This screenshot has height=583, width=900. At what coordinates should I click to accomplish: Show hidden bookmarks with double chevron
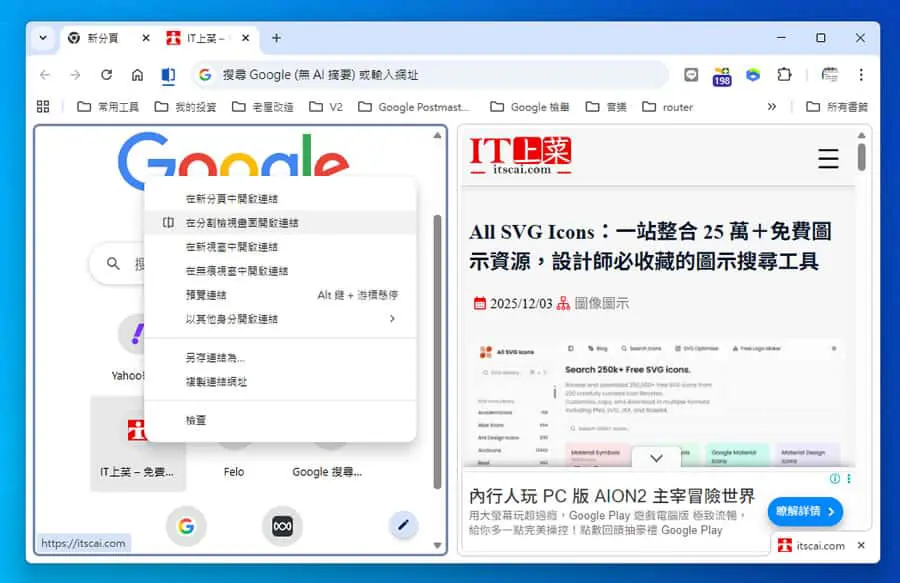coord(772,107)
